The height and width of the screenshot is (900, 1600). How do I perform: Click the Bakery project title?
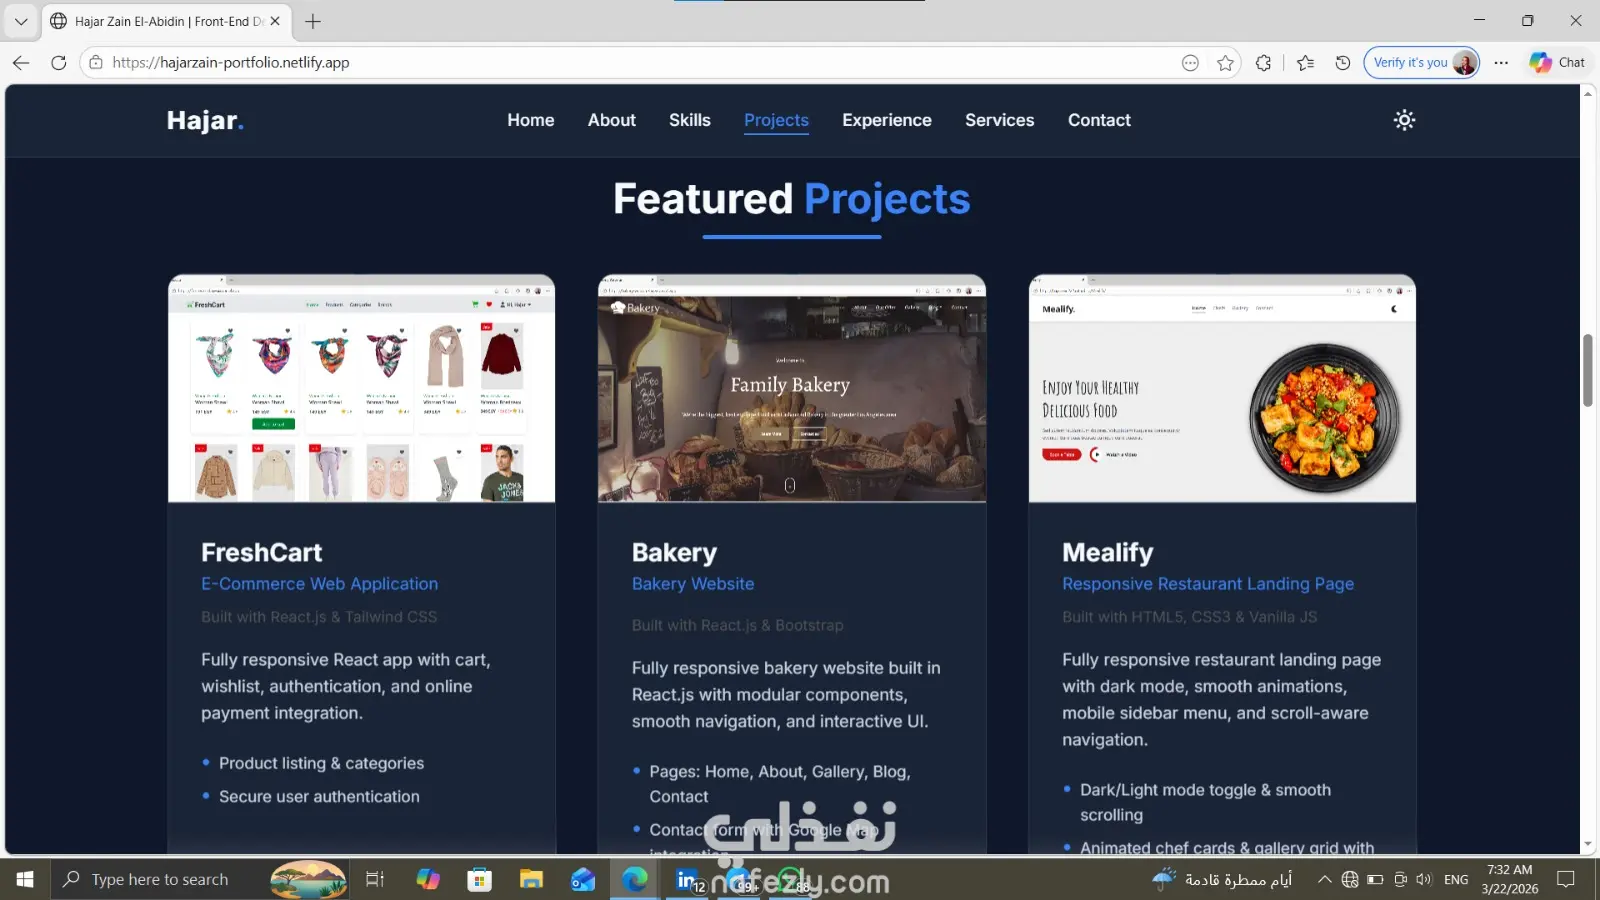pos(674,552)
